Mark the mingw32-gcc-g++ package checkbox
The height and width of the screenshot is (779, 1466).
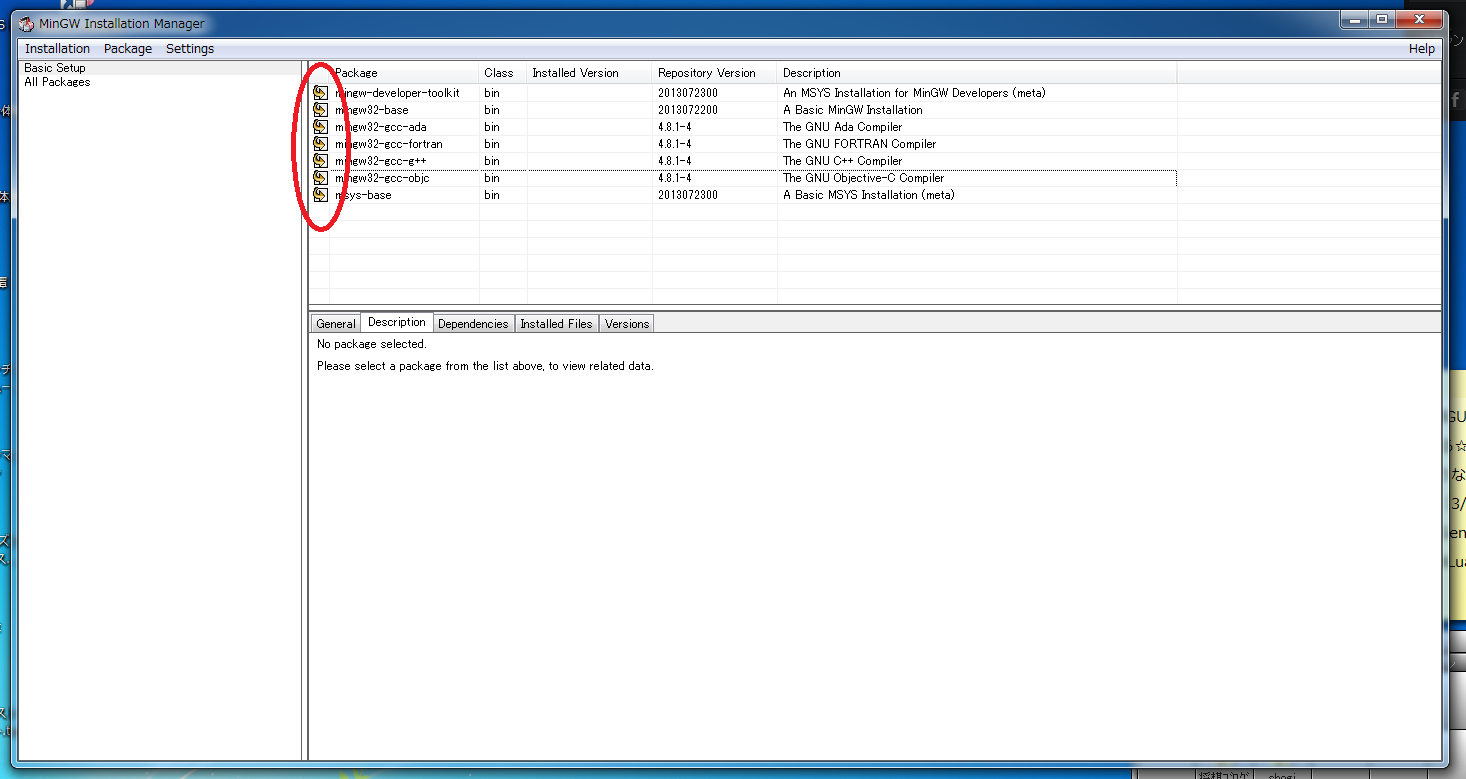(320, 161)
